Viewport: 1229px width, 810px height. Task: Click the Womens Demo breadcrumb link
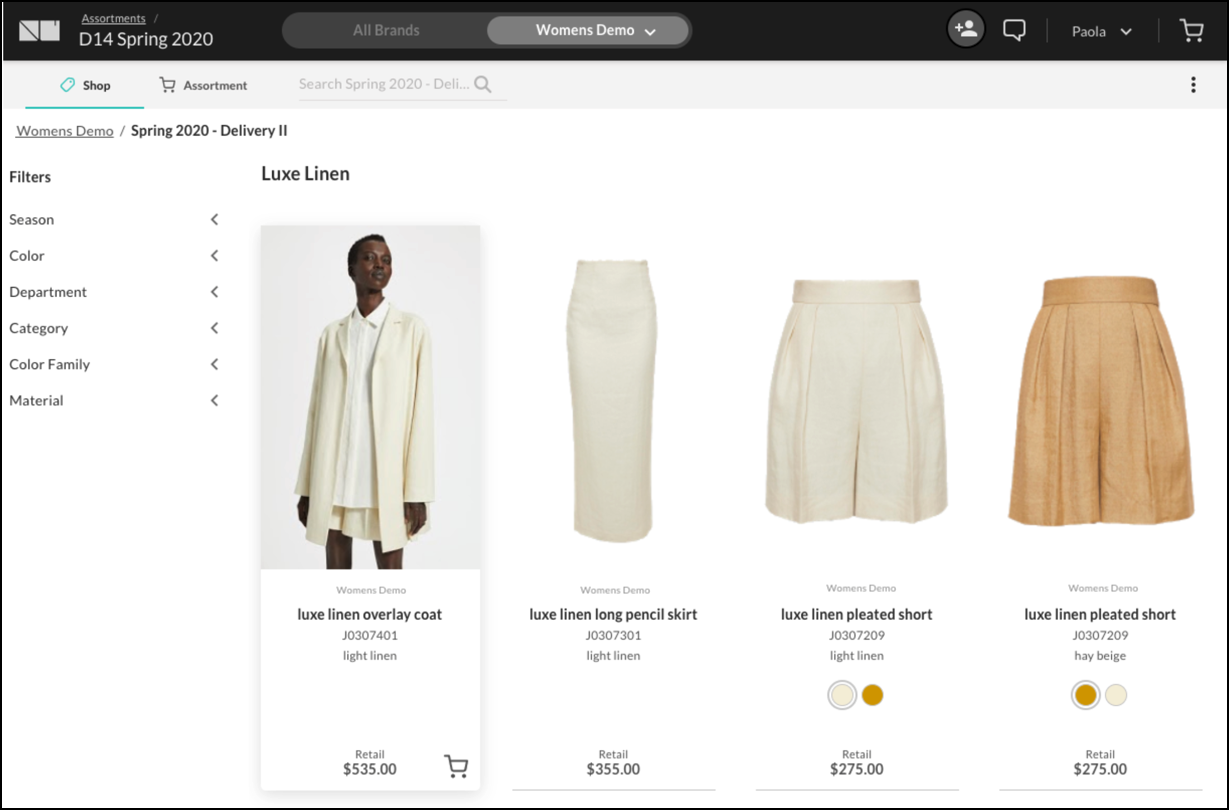click(65, 131)
